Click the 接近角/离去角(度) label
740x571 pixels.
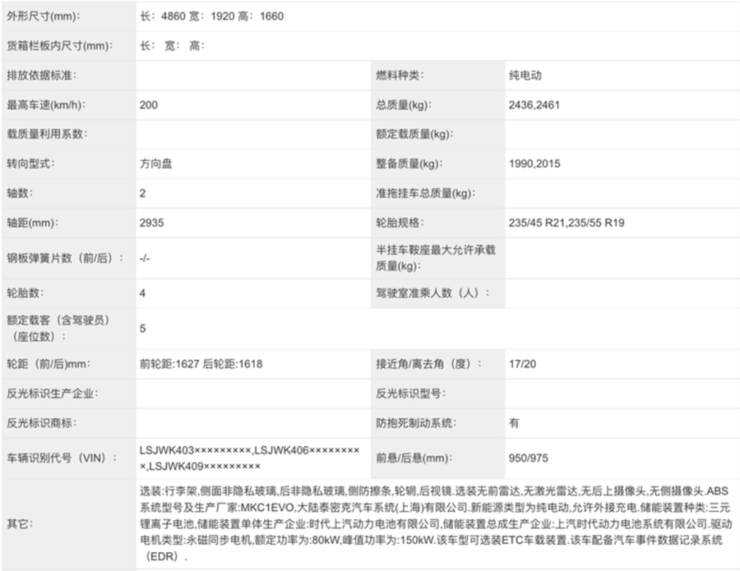pos(429,364)
